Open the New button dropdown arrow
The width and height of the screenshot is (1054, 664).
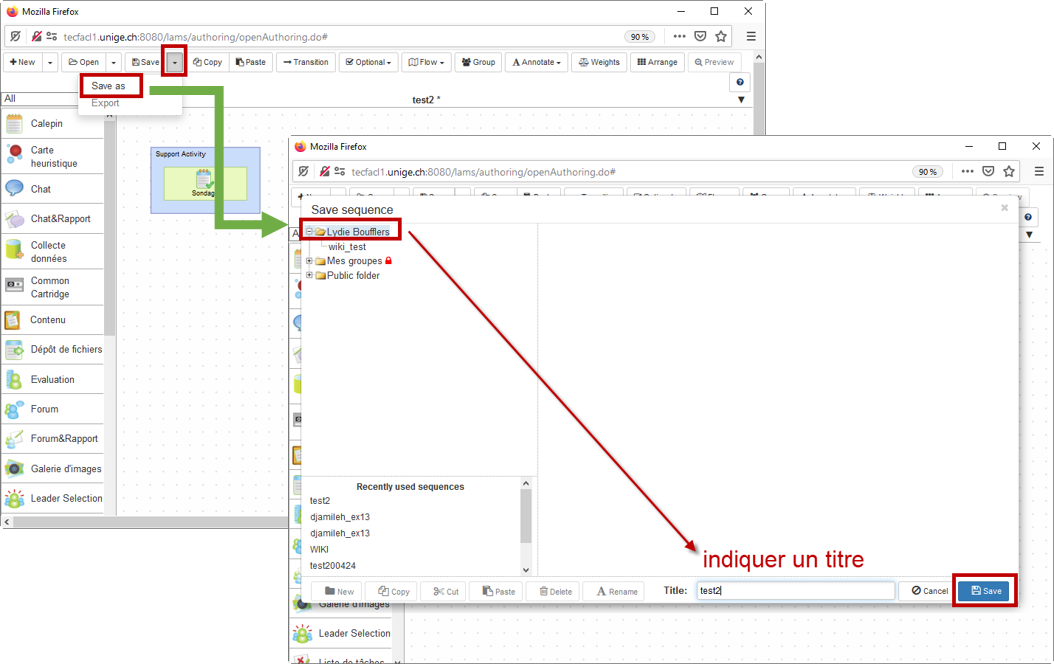50,62
